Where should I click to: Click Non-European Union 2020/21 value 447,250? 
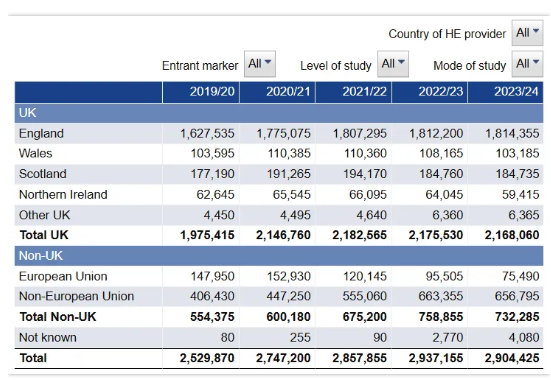point(289,296)
